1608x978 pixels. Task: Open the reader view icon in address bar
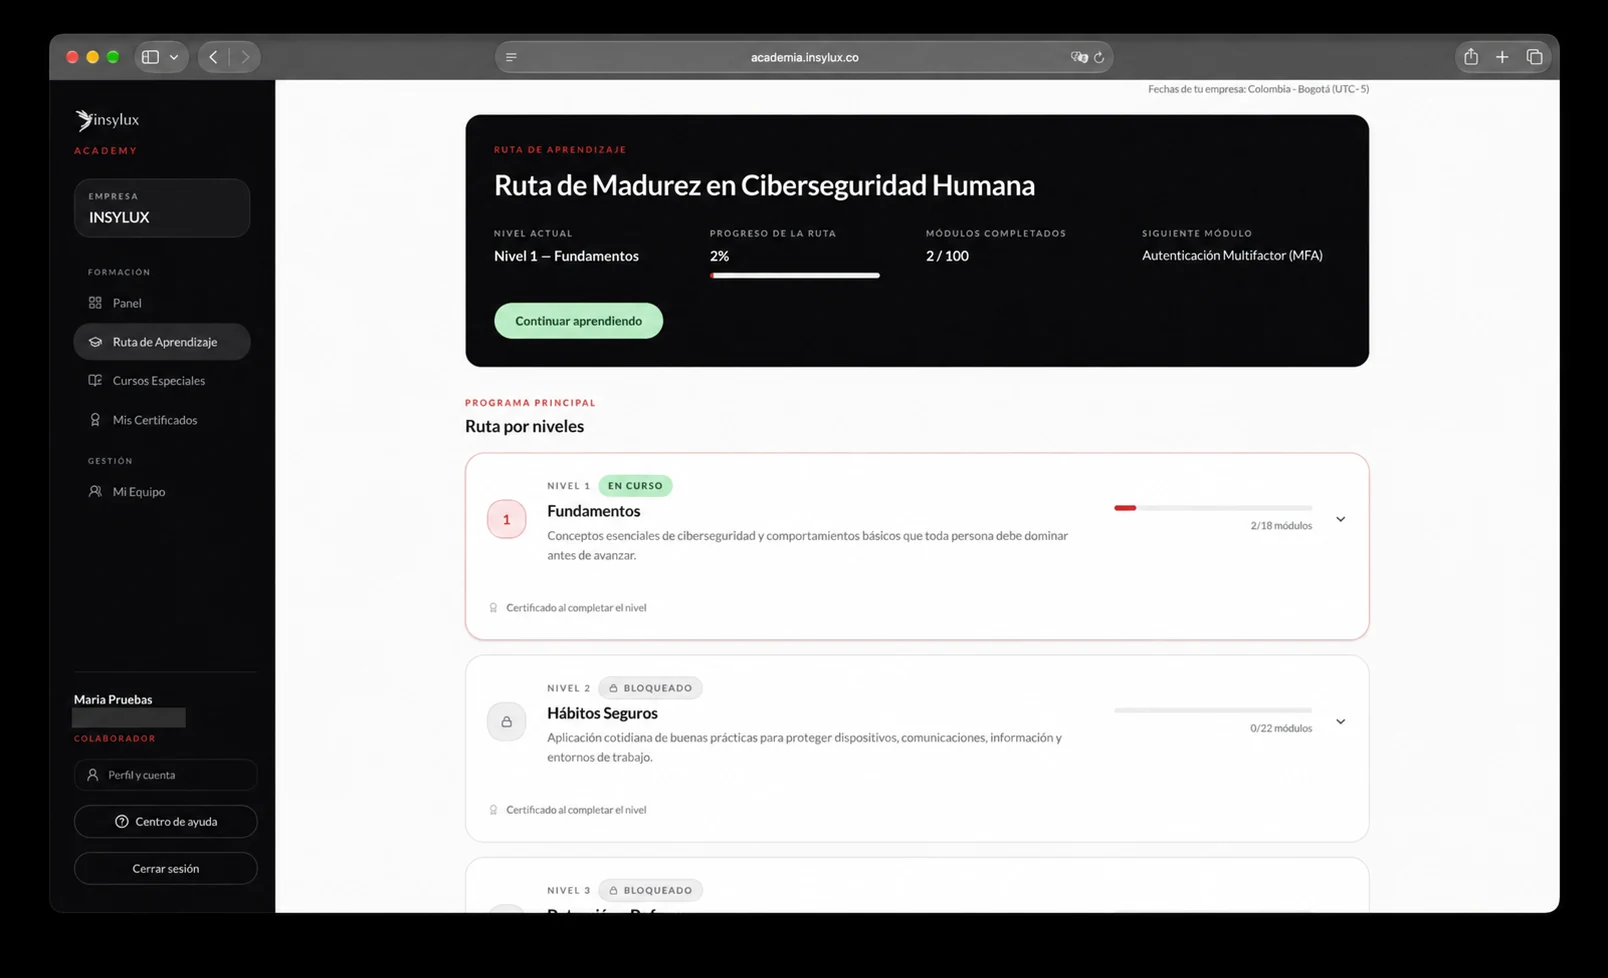pyautogui.click(x=511, y=57)
